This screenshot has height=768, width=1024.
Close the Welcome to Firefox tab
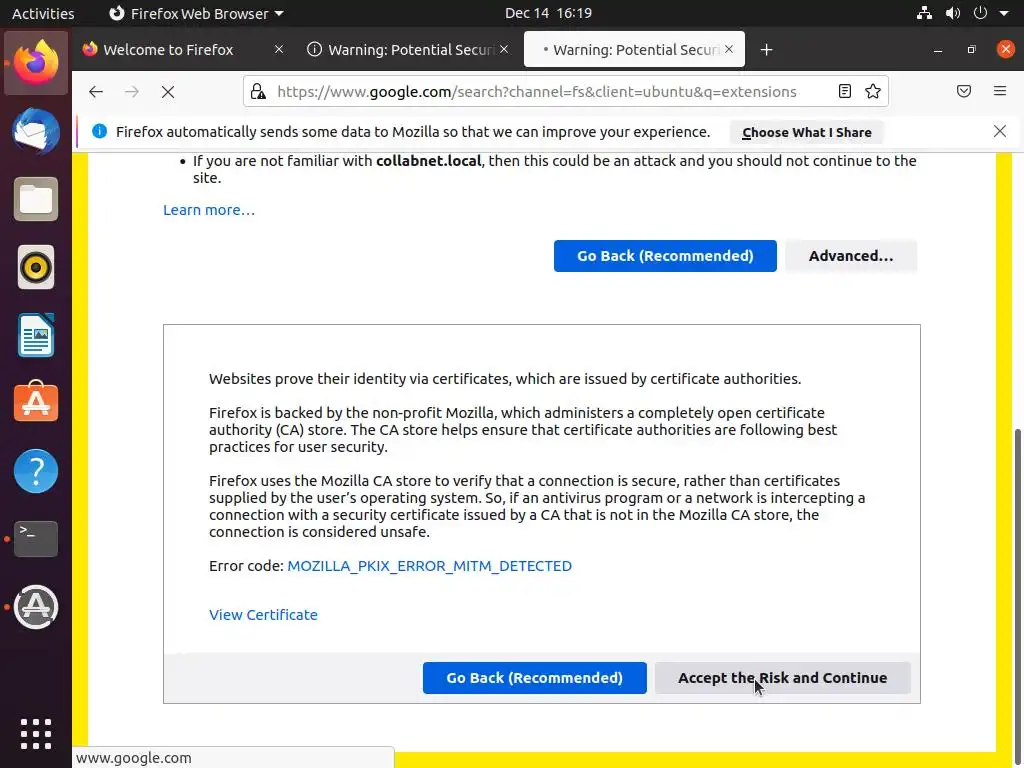(x=279, y=50)
